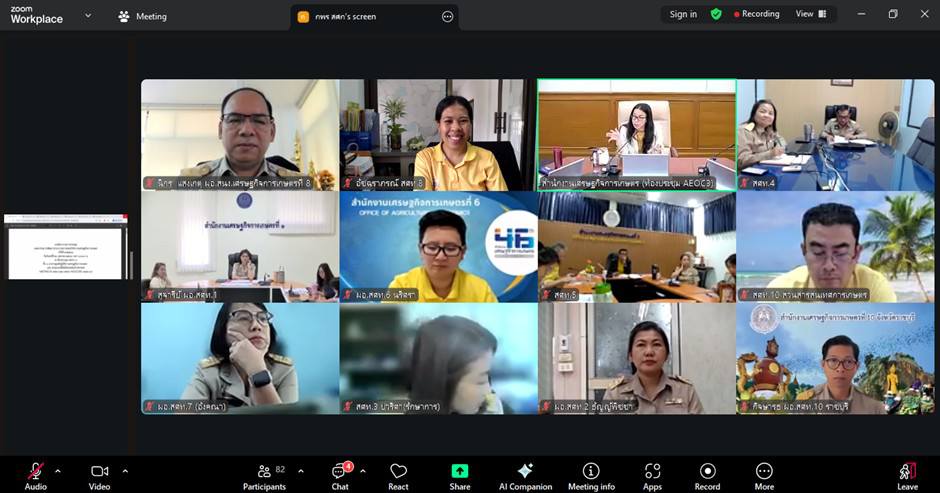Image resolution: width=940 pixels, height=493 pixels.
Task: Click the Leave meeting button
Action: pyautogui.click(x=907, y=474)
